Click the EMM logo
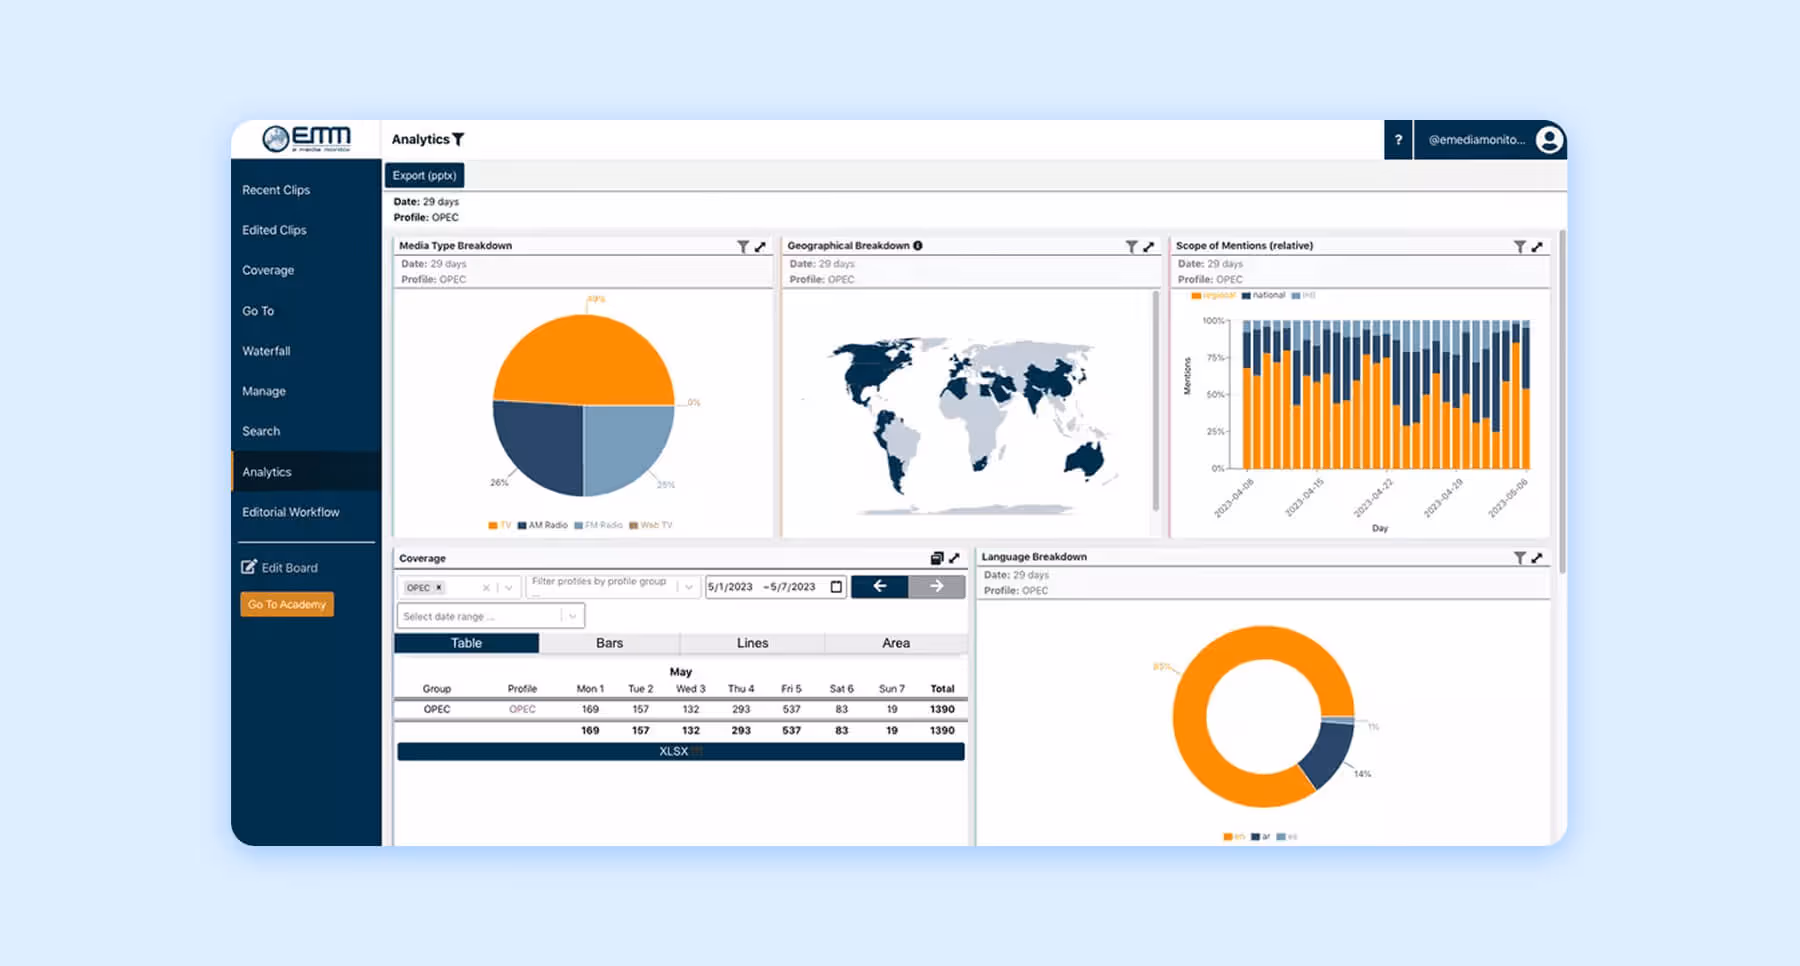The height and width of the screenshot is (966, 1800). click(x=306, y=139)
